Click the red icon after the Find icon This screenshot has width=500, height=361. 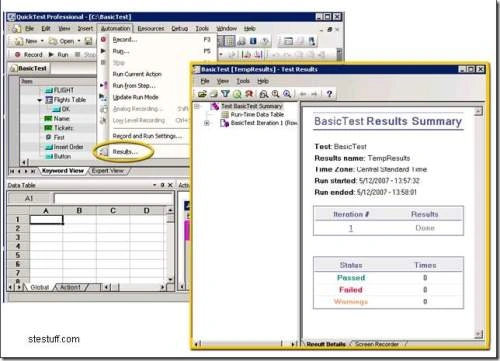[x=249, y=94]
